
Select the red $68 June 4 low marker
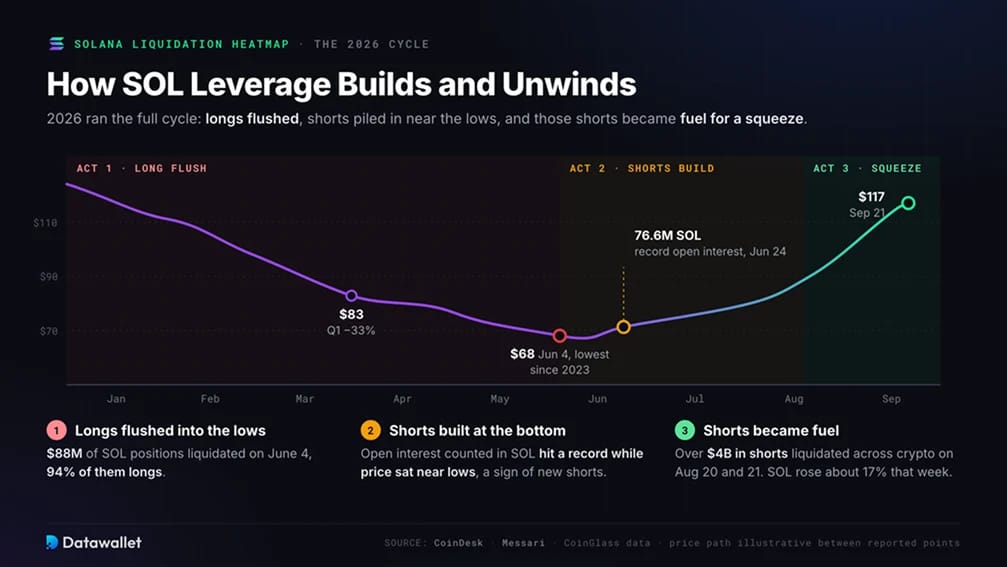(559, 335)
